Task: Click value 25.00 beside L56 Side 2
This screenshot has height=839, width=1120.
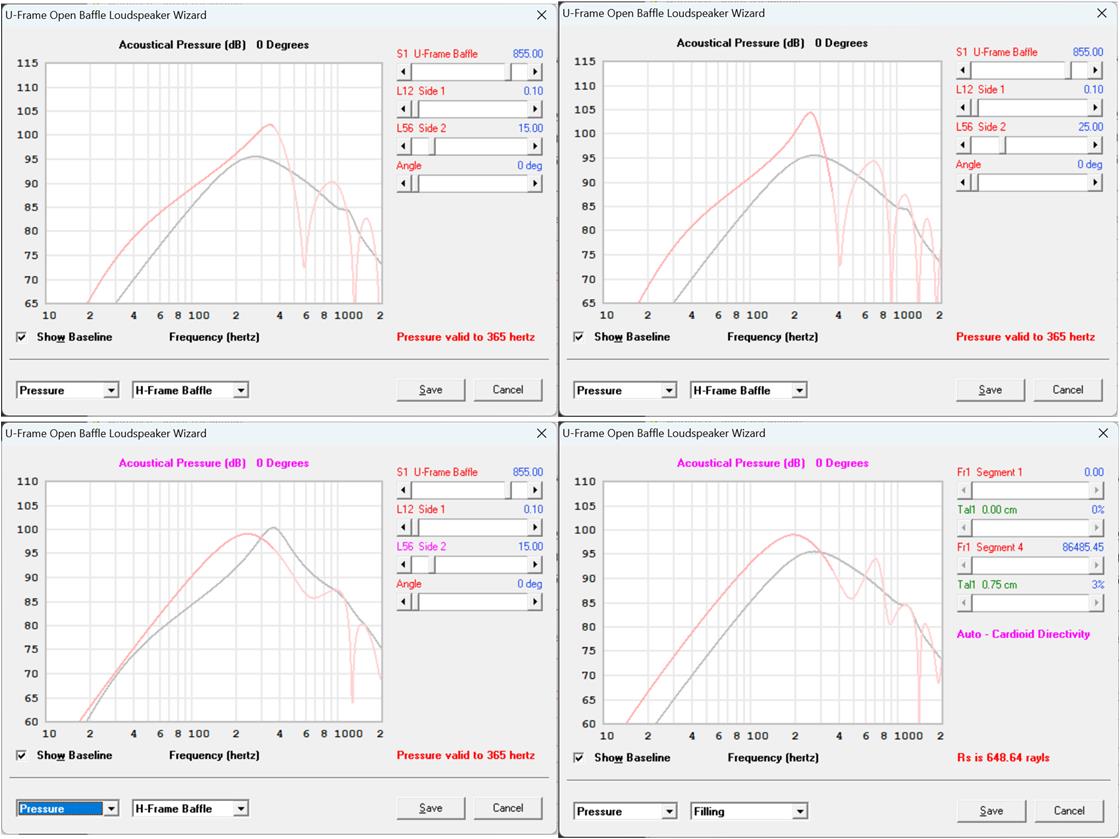Action: point(1090,127)
